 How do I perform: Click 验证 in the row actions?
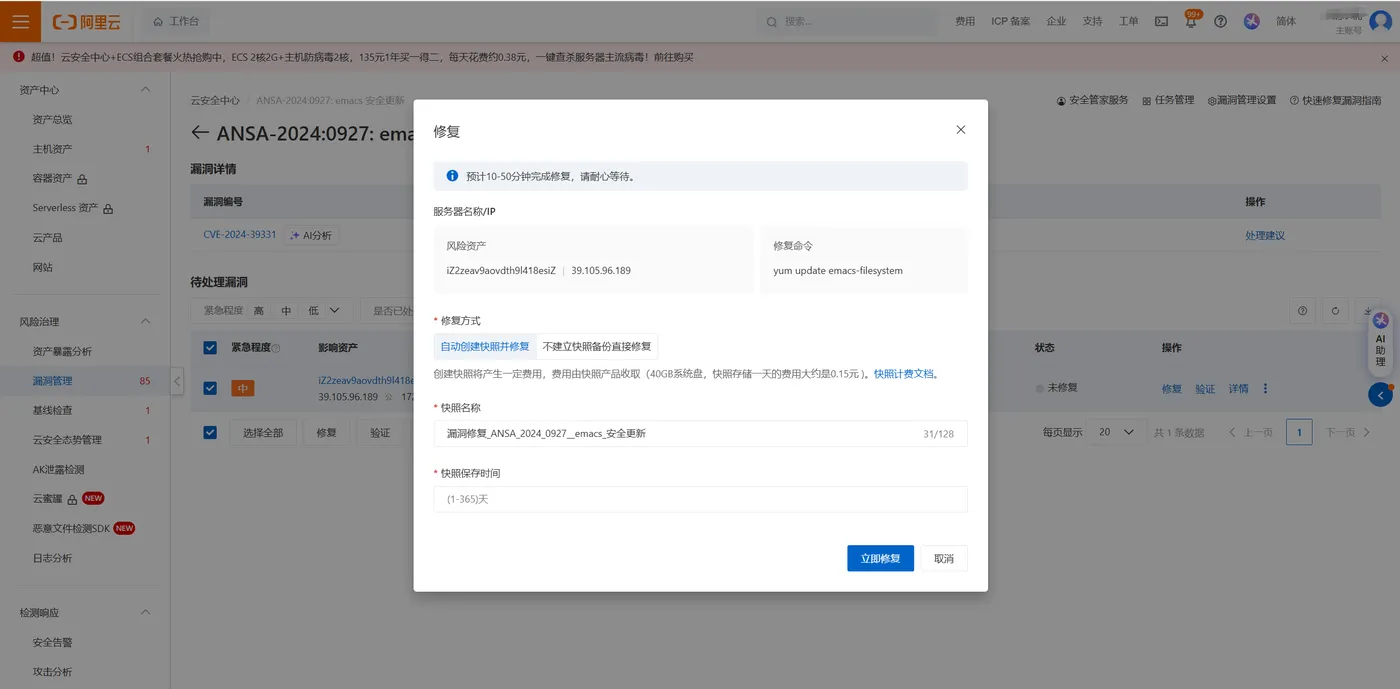coord(1205,388)
